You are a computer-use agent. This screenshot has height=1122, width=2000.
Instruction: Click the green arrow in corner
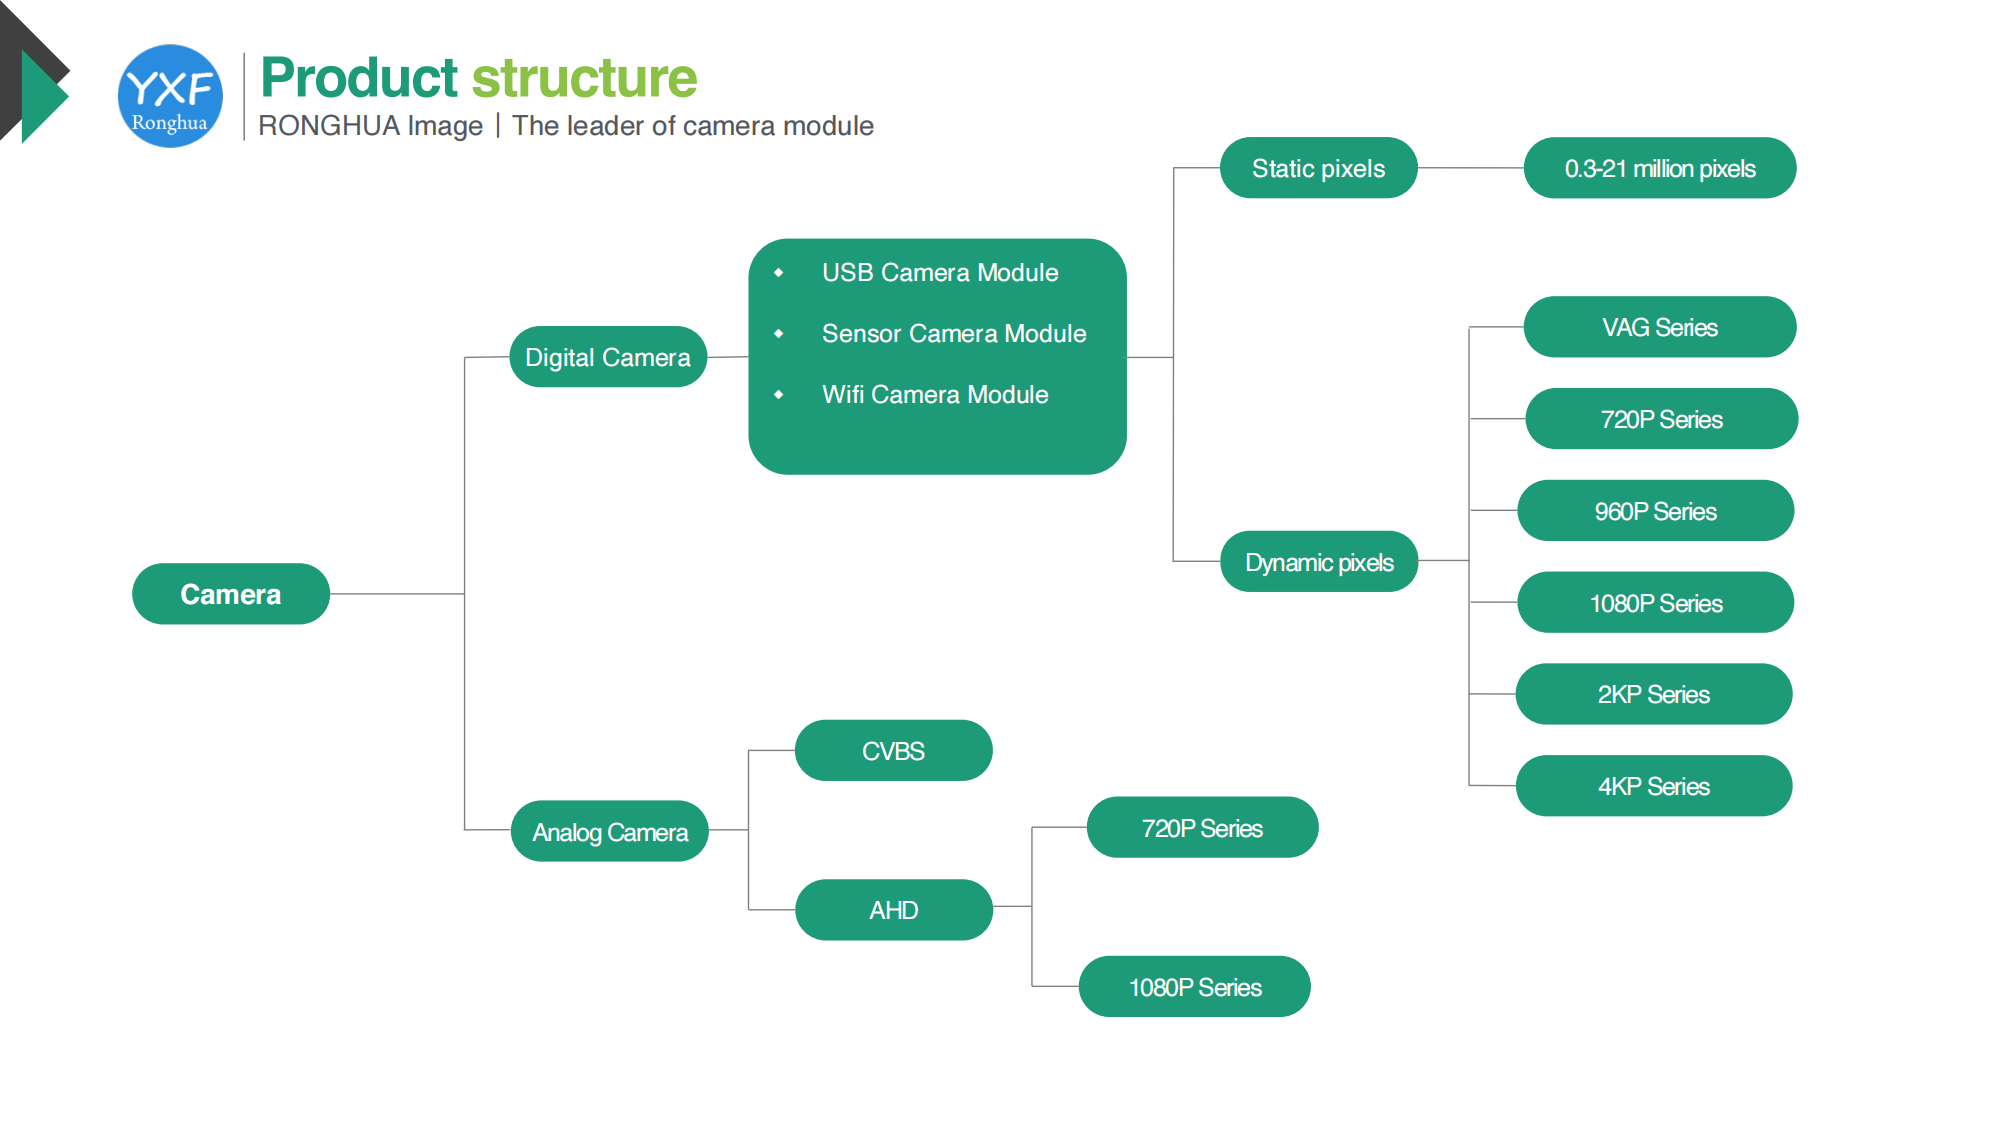coord(42,97)
